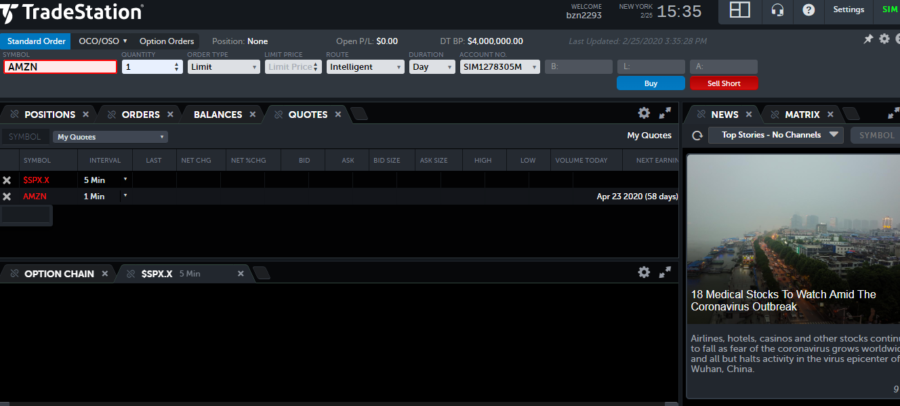
Task: Close the $SPX.X 5 Min chart tab
Action: pos(240,273)
